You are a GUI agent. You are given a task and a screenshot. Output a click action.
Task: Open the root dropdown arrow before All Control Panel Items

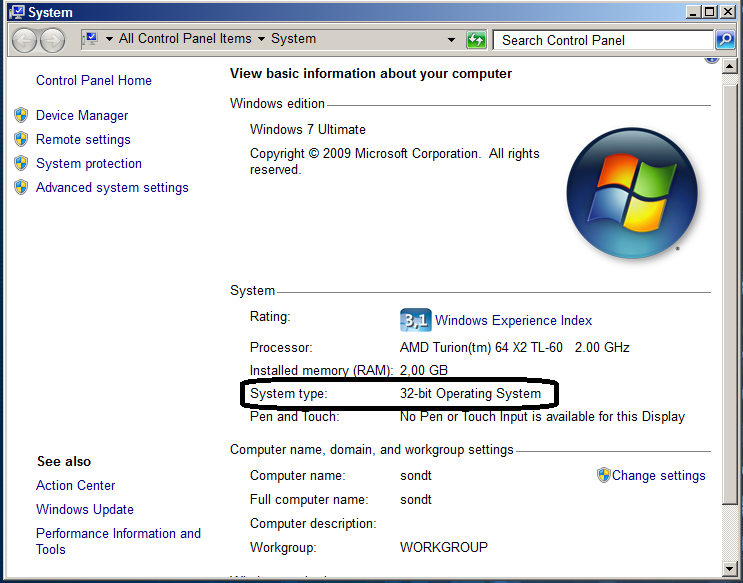pos(109,39)
